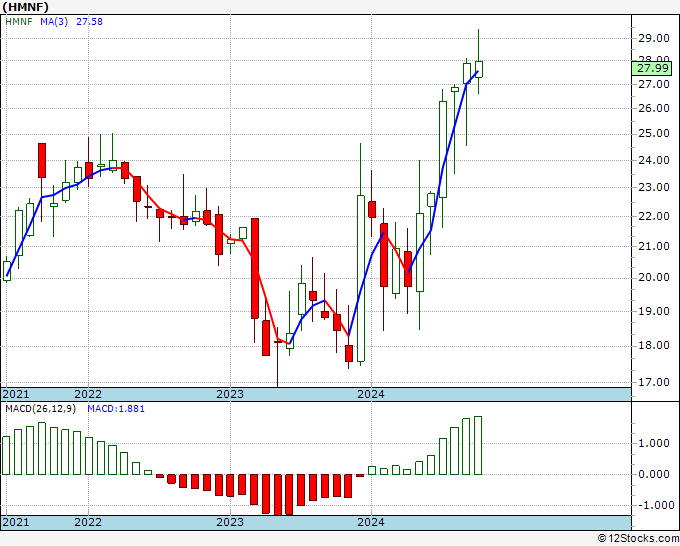Click the 2023 label on price chart timeline
Screen dimensions: 680x546
[x=230, y=394]
